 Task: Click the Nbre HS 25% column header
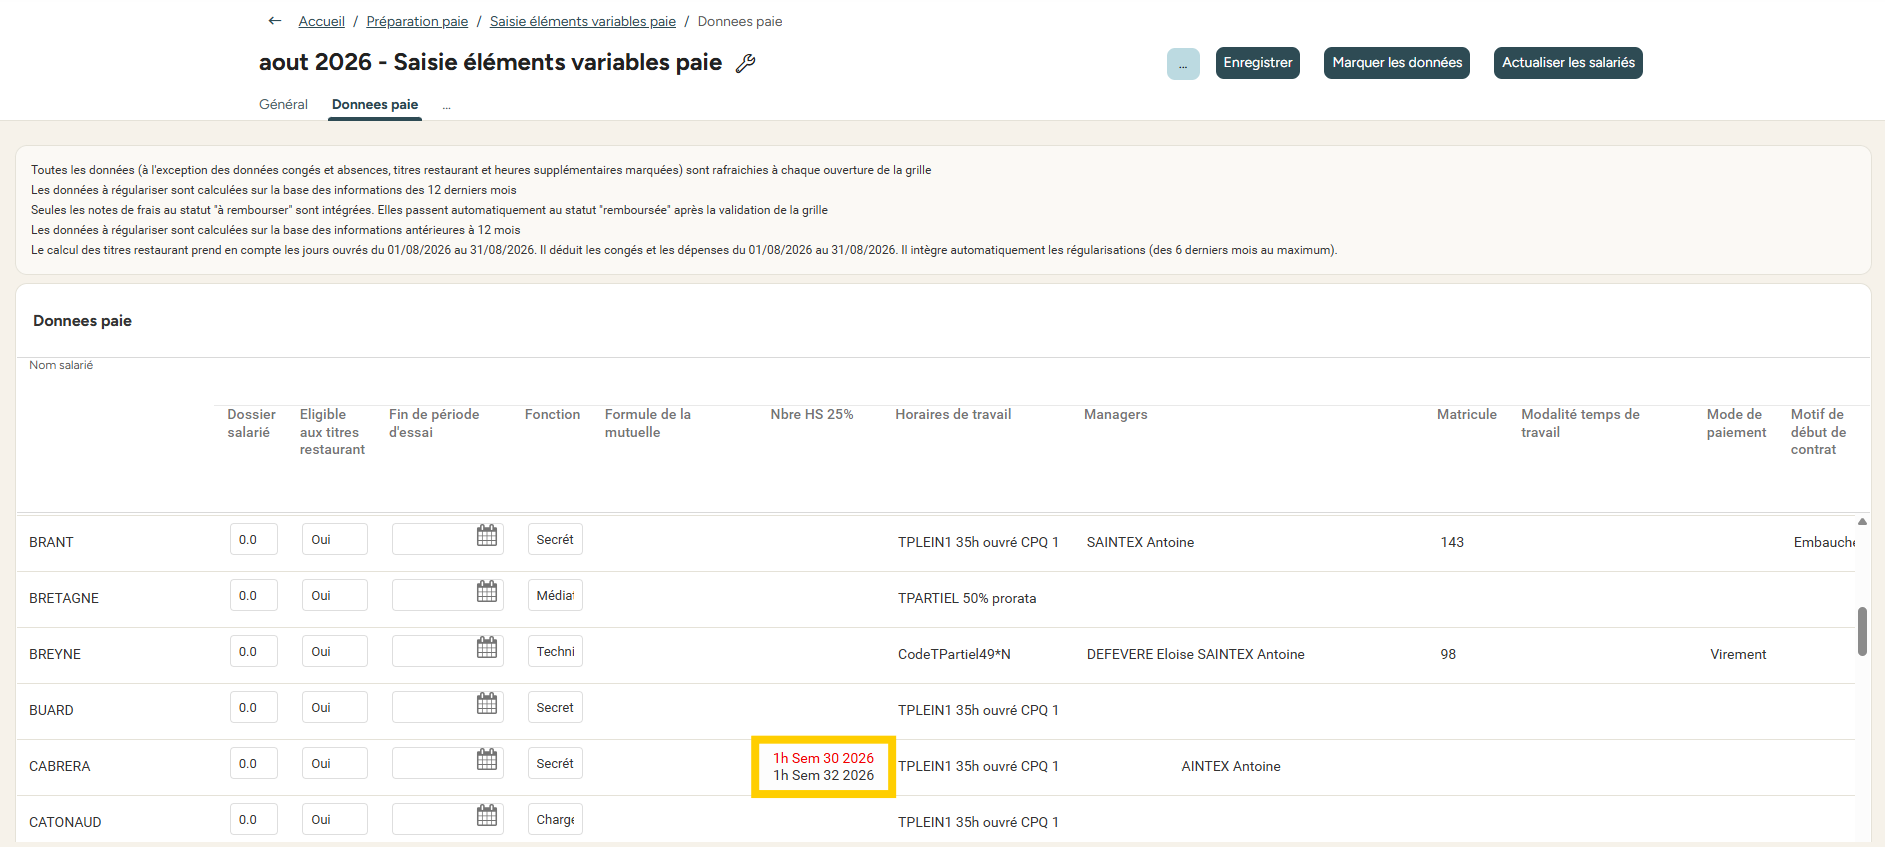point(812,414)
